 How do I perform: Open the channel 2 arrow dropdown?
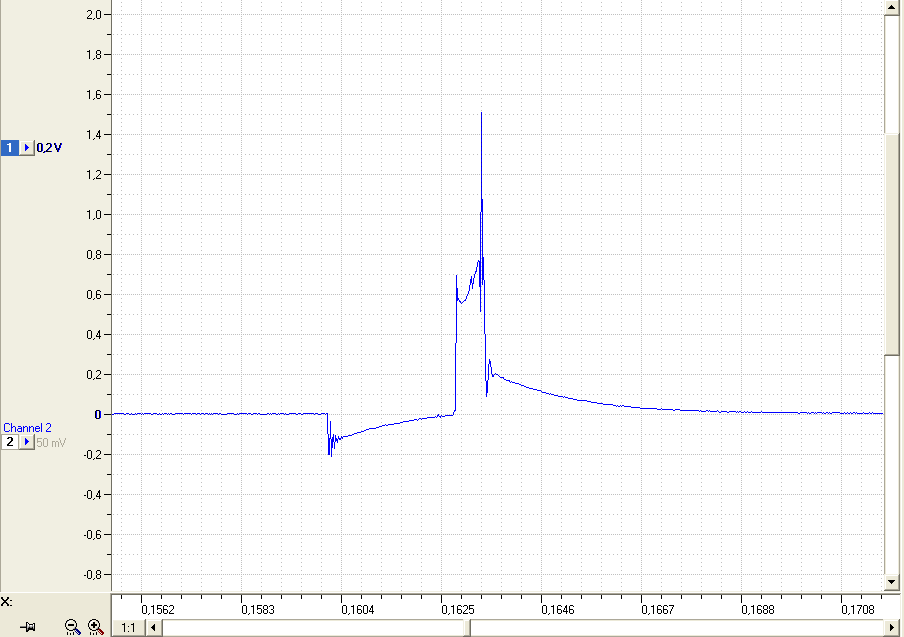click(x=27, y=442)
